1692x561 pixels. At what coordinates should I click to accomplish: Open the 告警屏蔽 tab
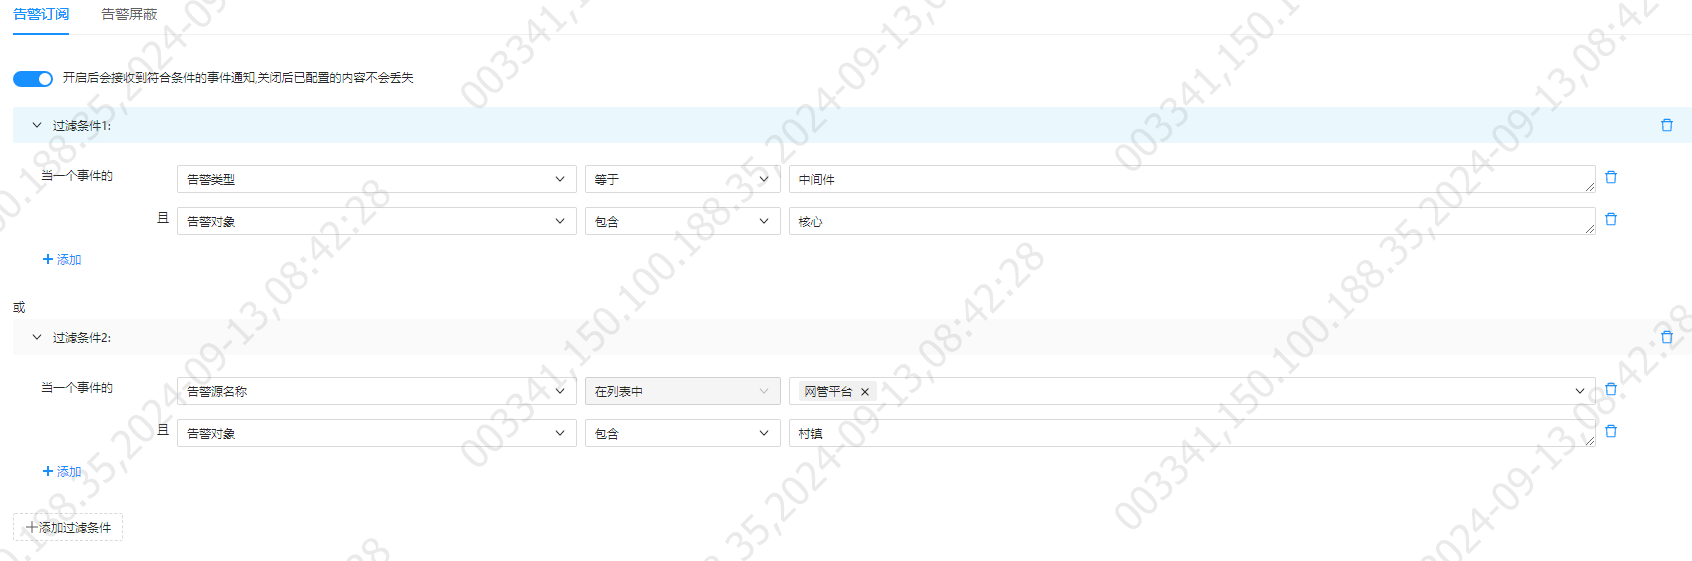[x=129, y=14]
